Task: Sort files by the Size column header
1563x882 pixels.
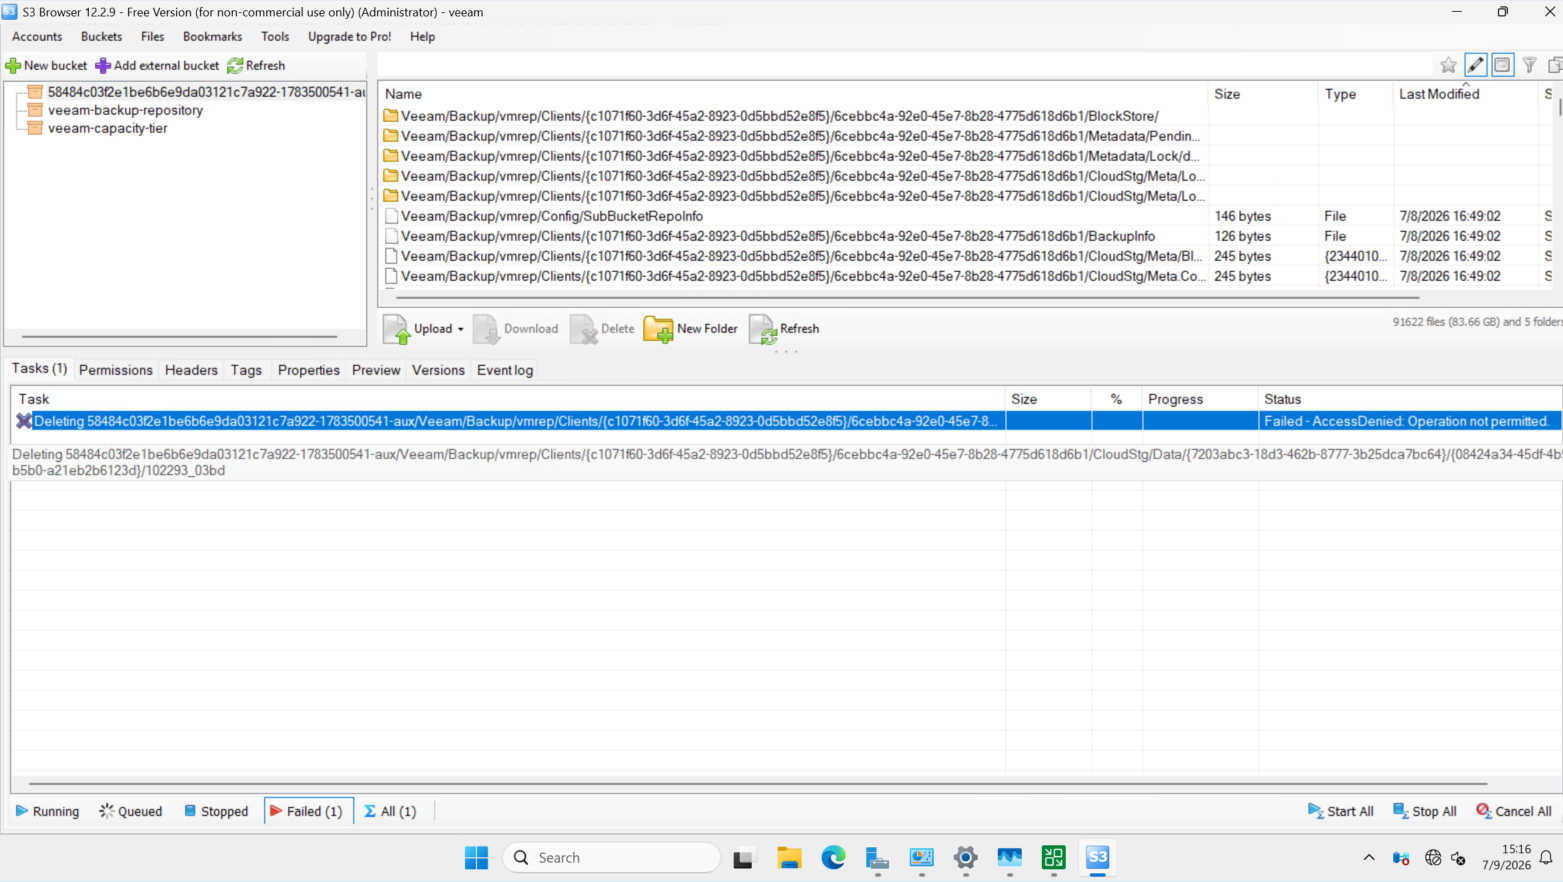Action: [1263, 94]
